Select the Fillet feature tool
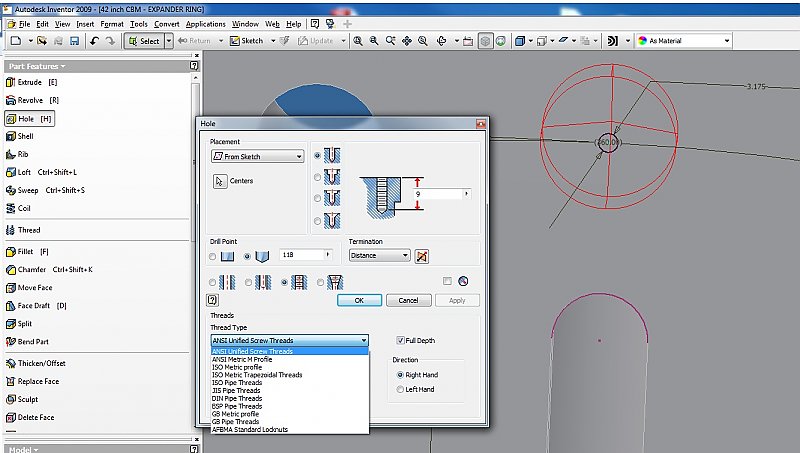 coord(27,251)
